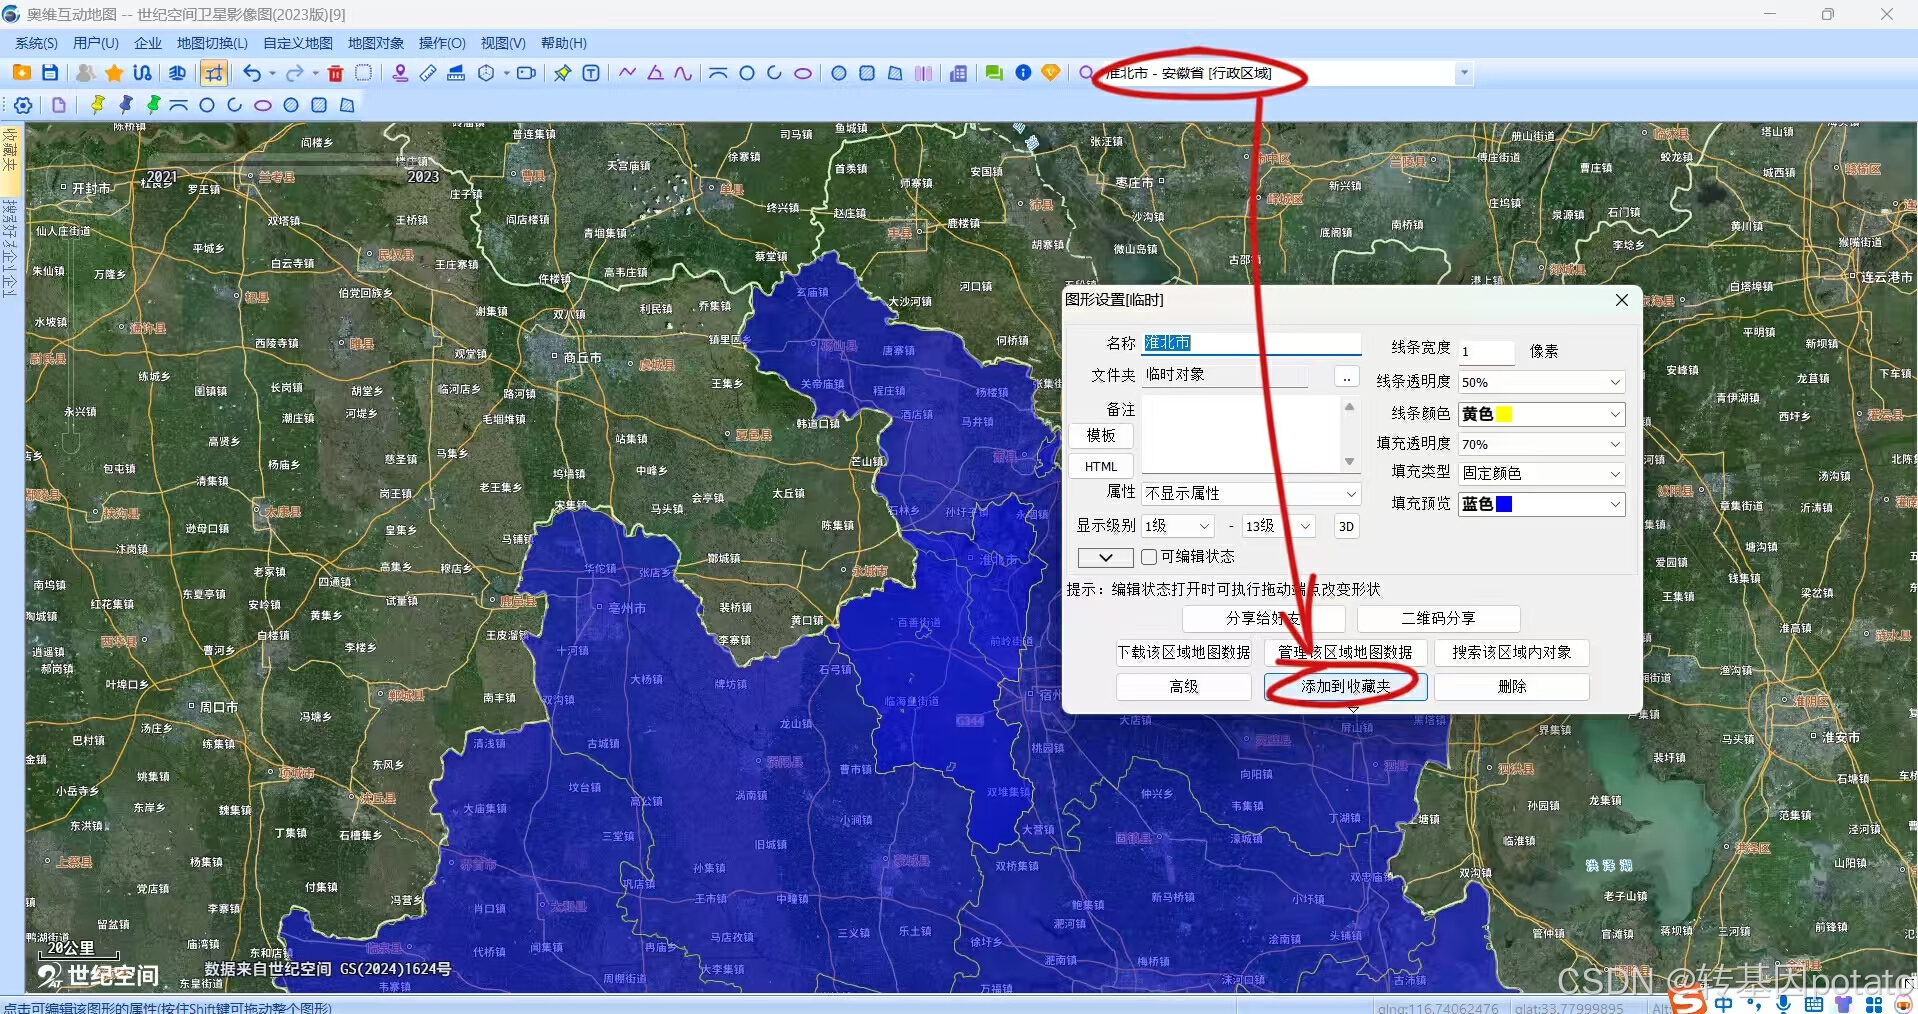Pick the blue 填充预览 swatch
The width and height of the screenshot is (1918, 1014).
(x=1503, y=504)
